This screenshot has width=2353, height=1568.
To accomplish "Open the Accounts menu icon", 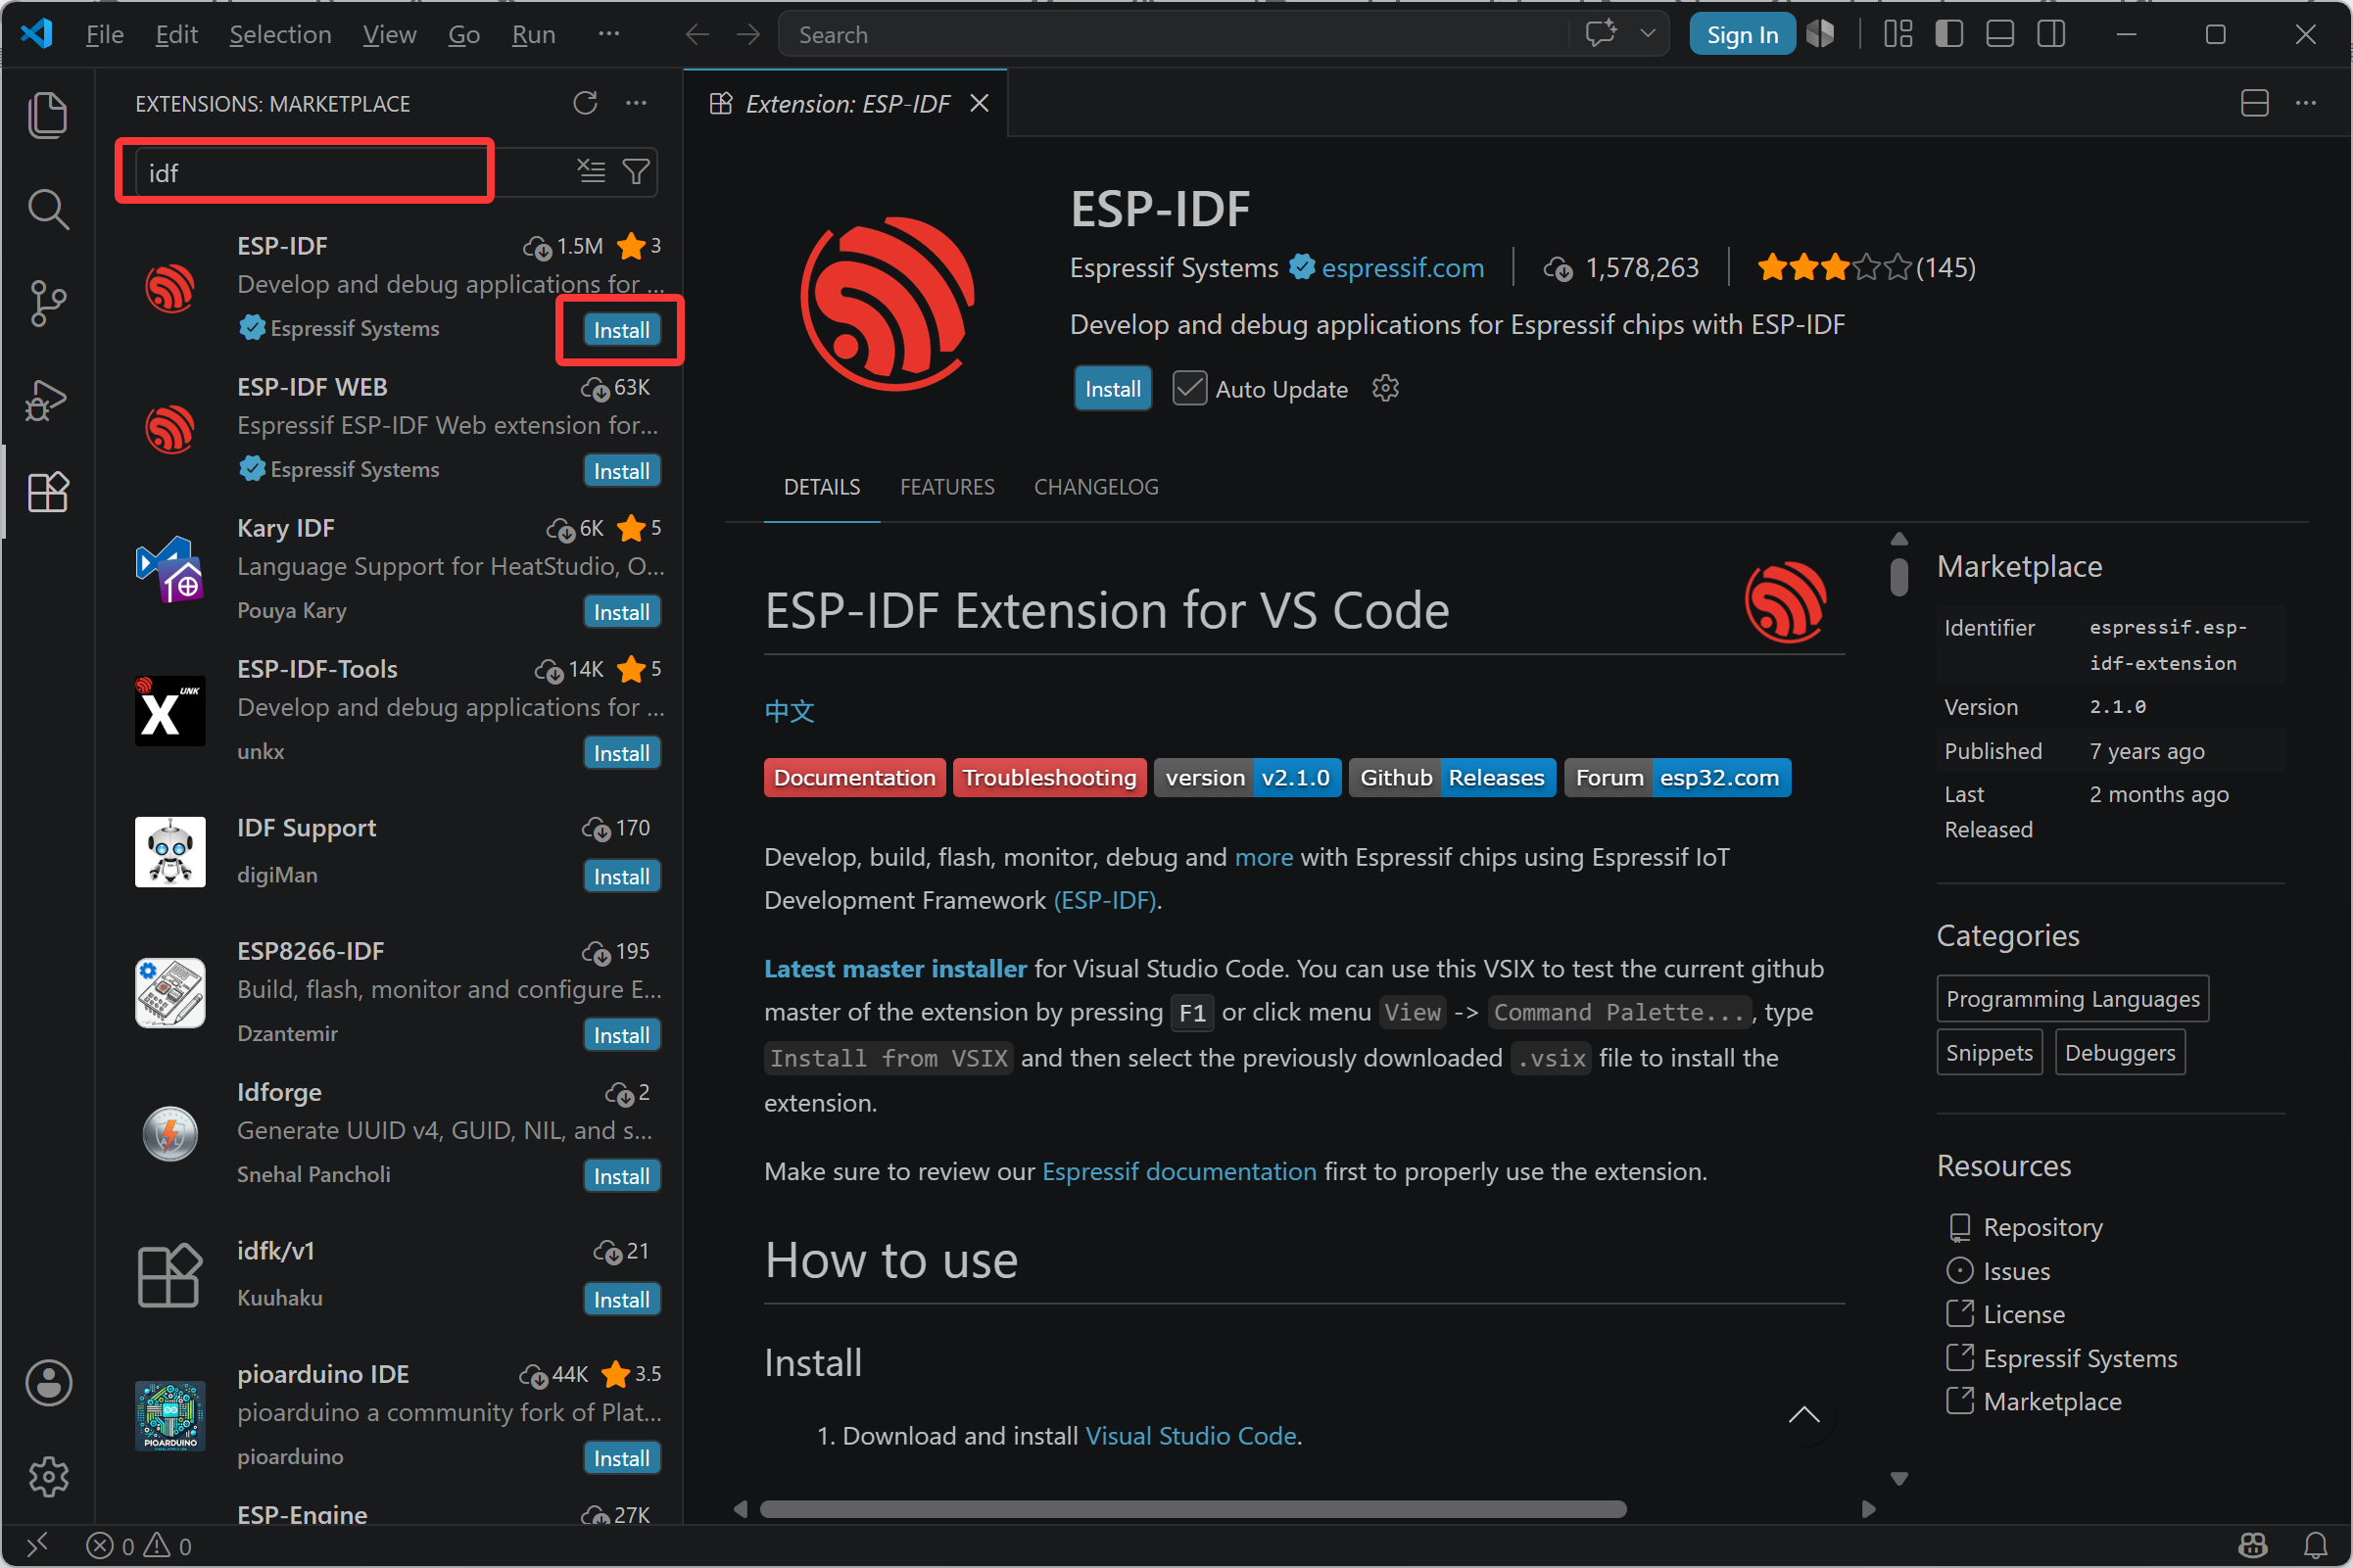I will coord(47,1384).
